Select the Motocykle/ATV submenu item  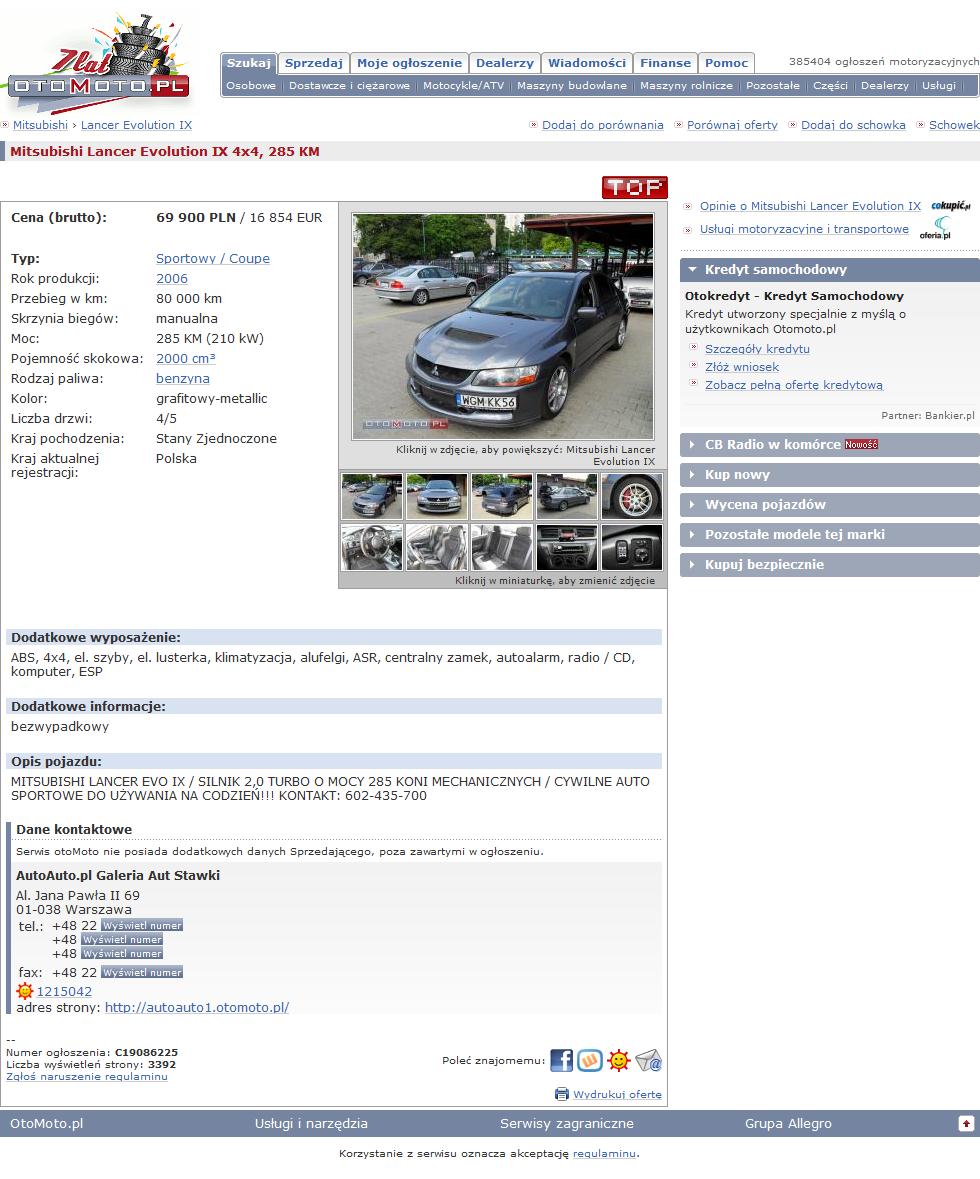point(463,86)
